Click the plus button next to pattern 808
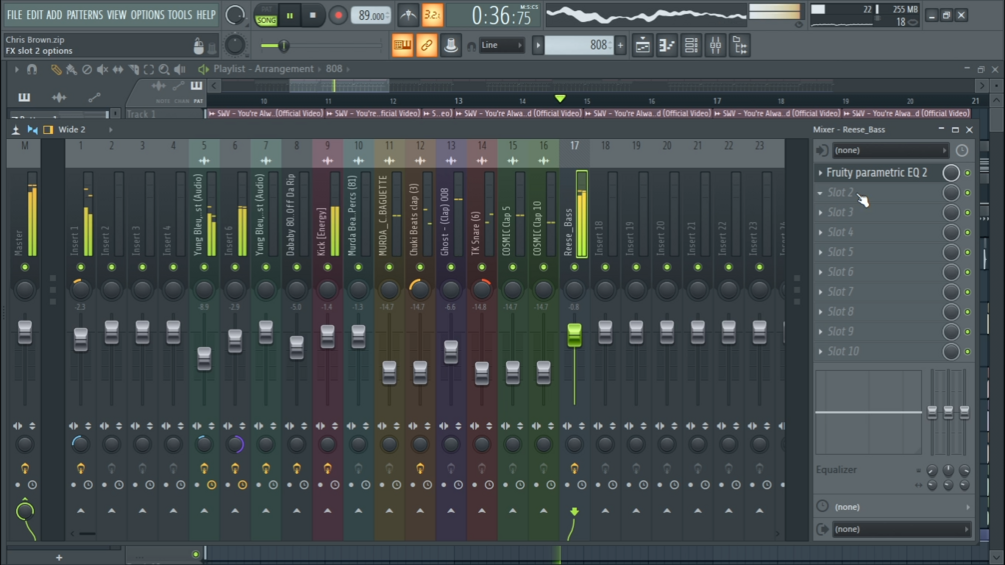Image resolution: width=1005 pixels, height=565 pixels. pos(620,45)
